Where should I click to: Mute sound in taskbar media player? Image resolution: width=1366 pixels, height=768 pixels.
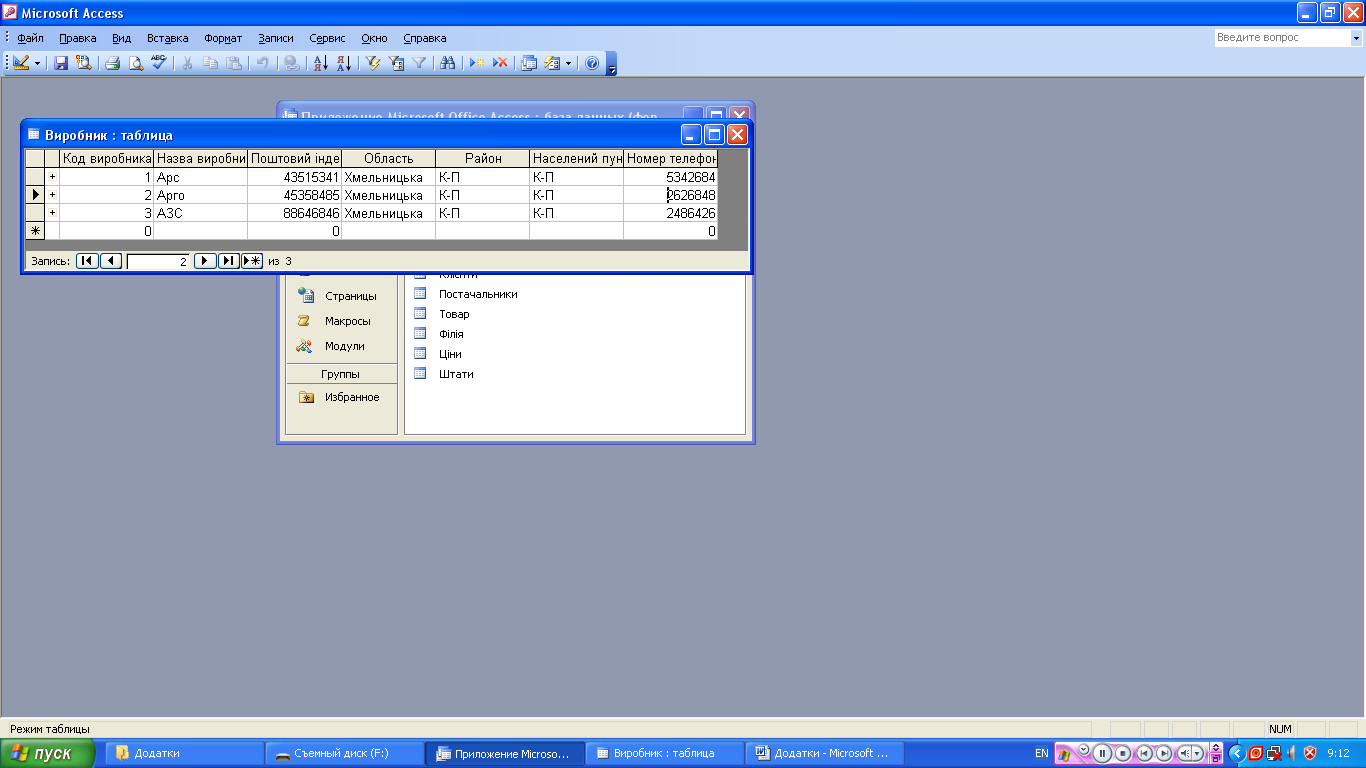tap(1186, 753)
